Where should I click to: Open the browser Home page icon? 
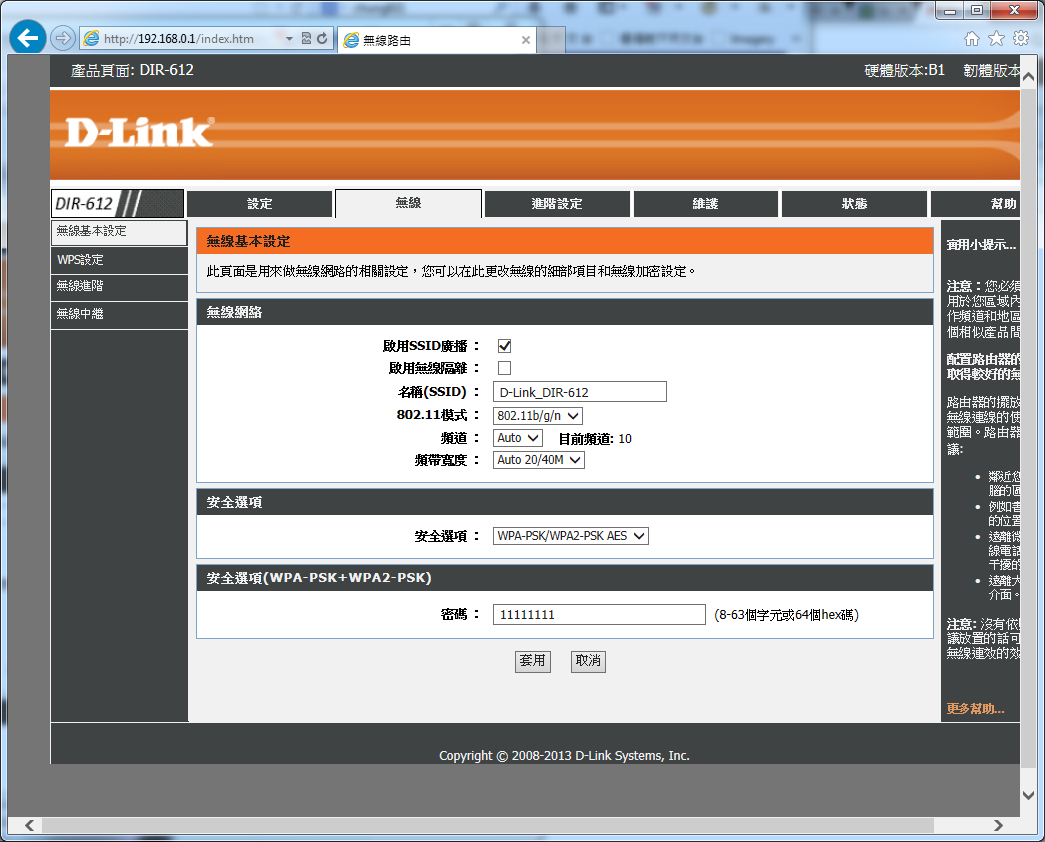tap(971, 39)
